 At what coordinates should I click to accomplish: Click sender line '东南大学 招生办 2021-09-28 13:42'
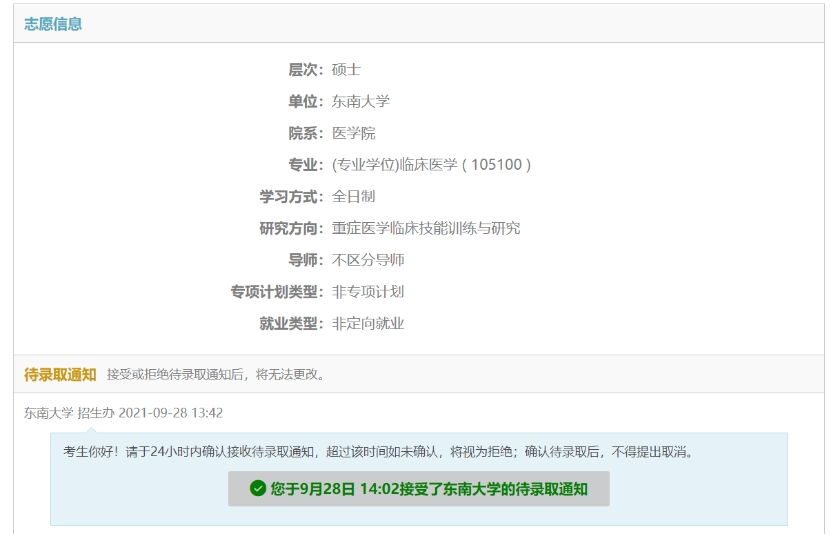pos(123,413)
